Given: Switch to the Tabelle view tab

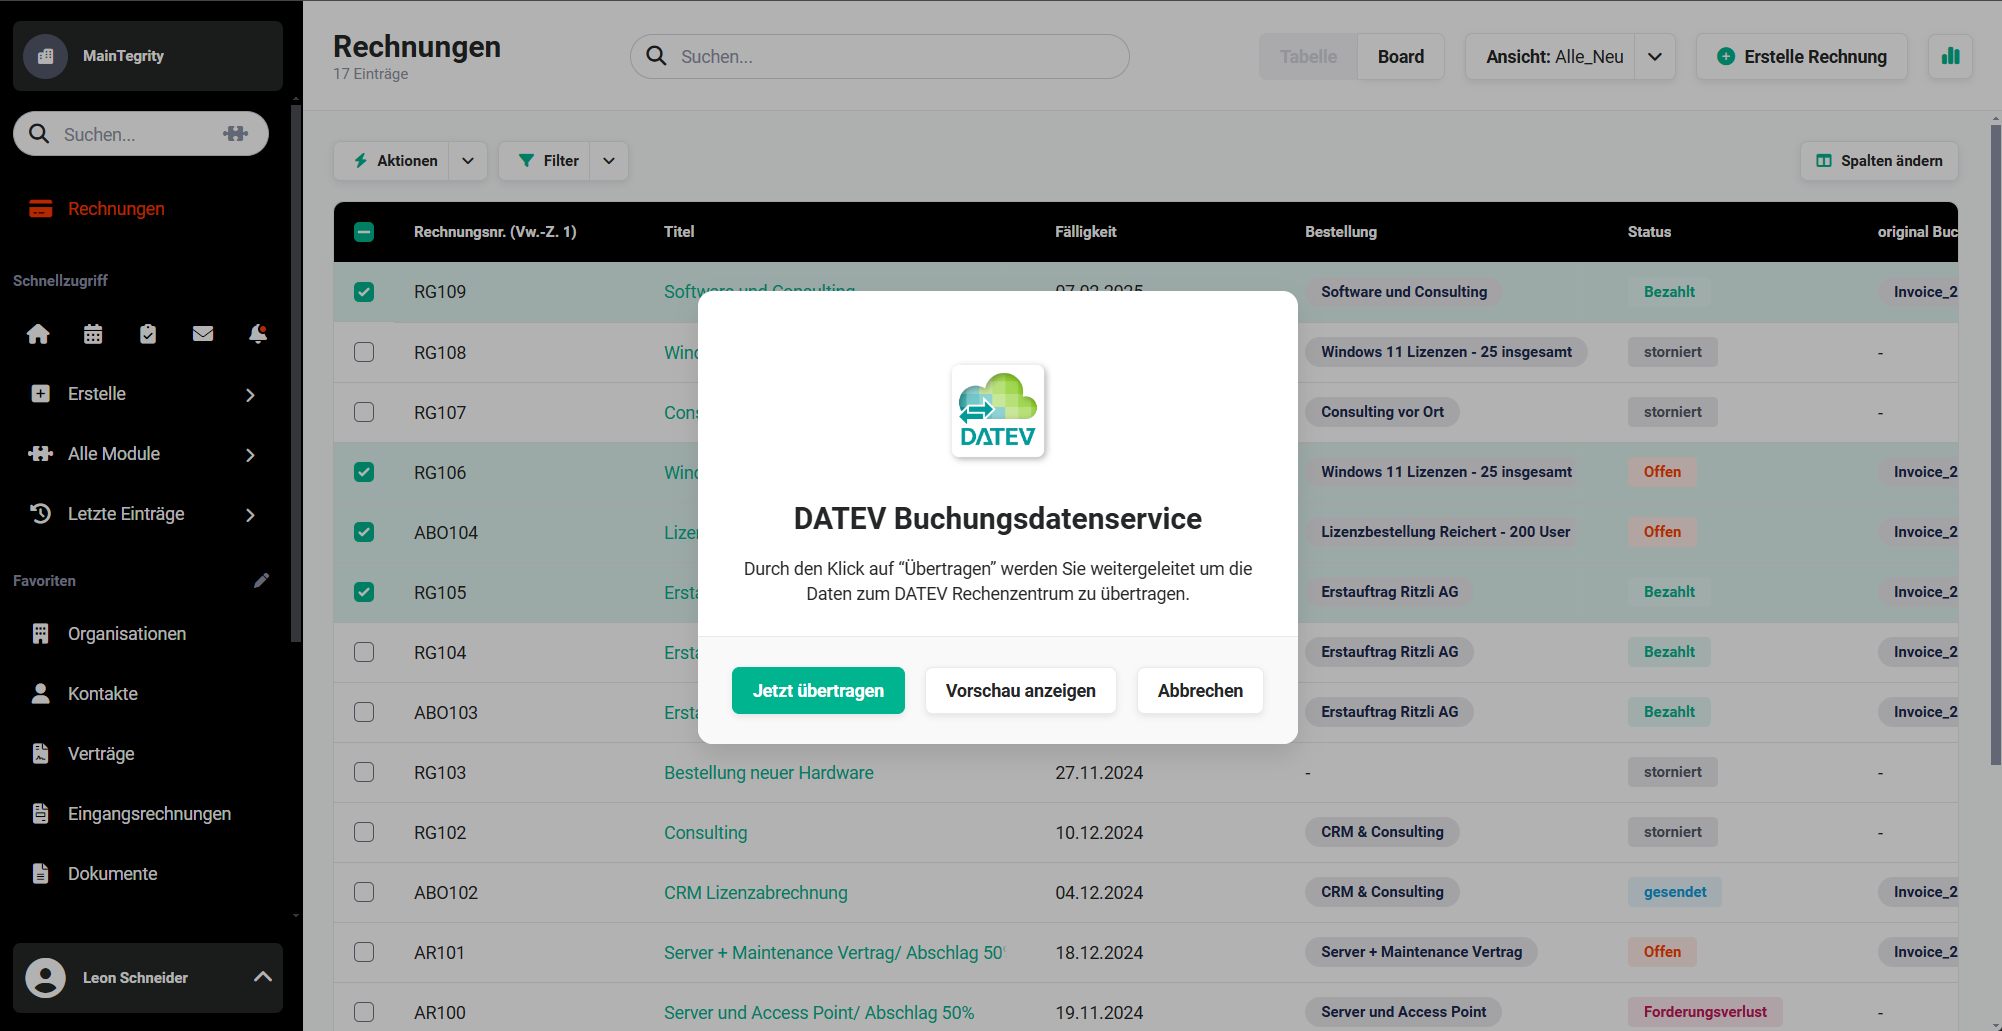Looking at the screenshot, I should tap(1308, 57).
